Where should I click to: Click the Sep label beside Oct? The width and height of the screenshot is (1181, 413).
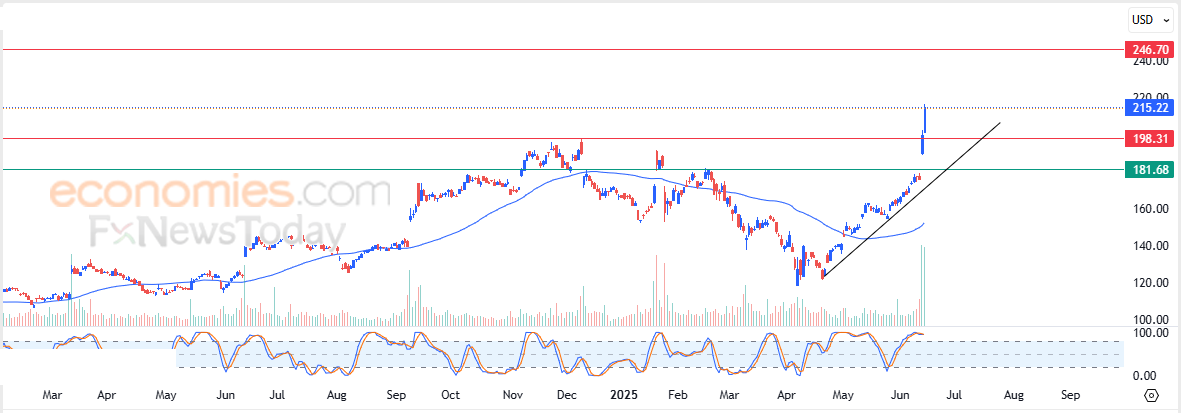[x=396, y=395]
